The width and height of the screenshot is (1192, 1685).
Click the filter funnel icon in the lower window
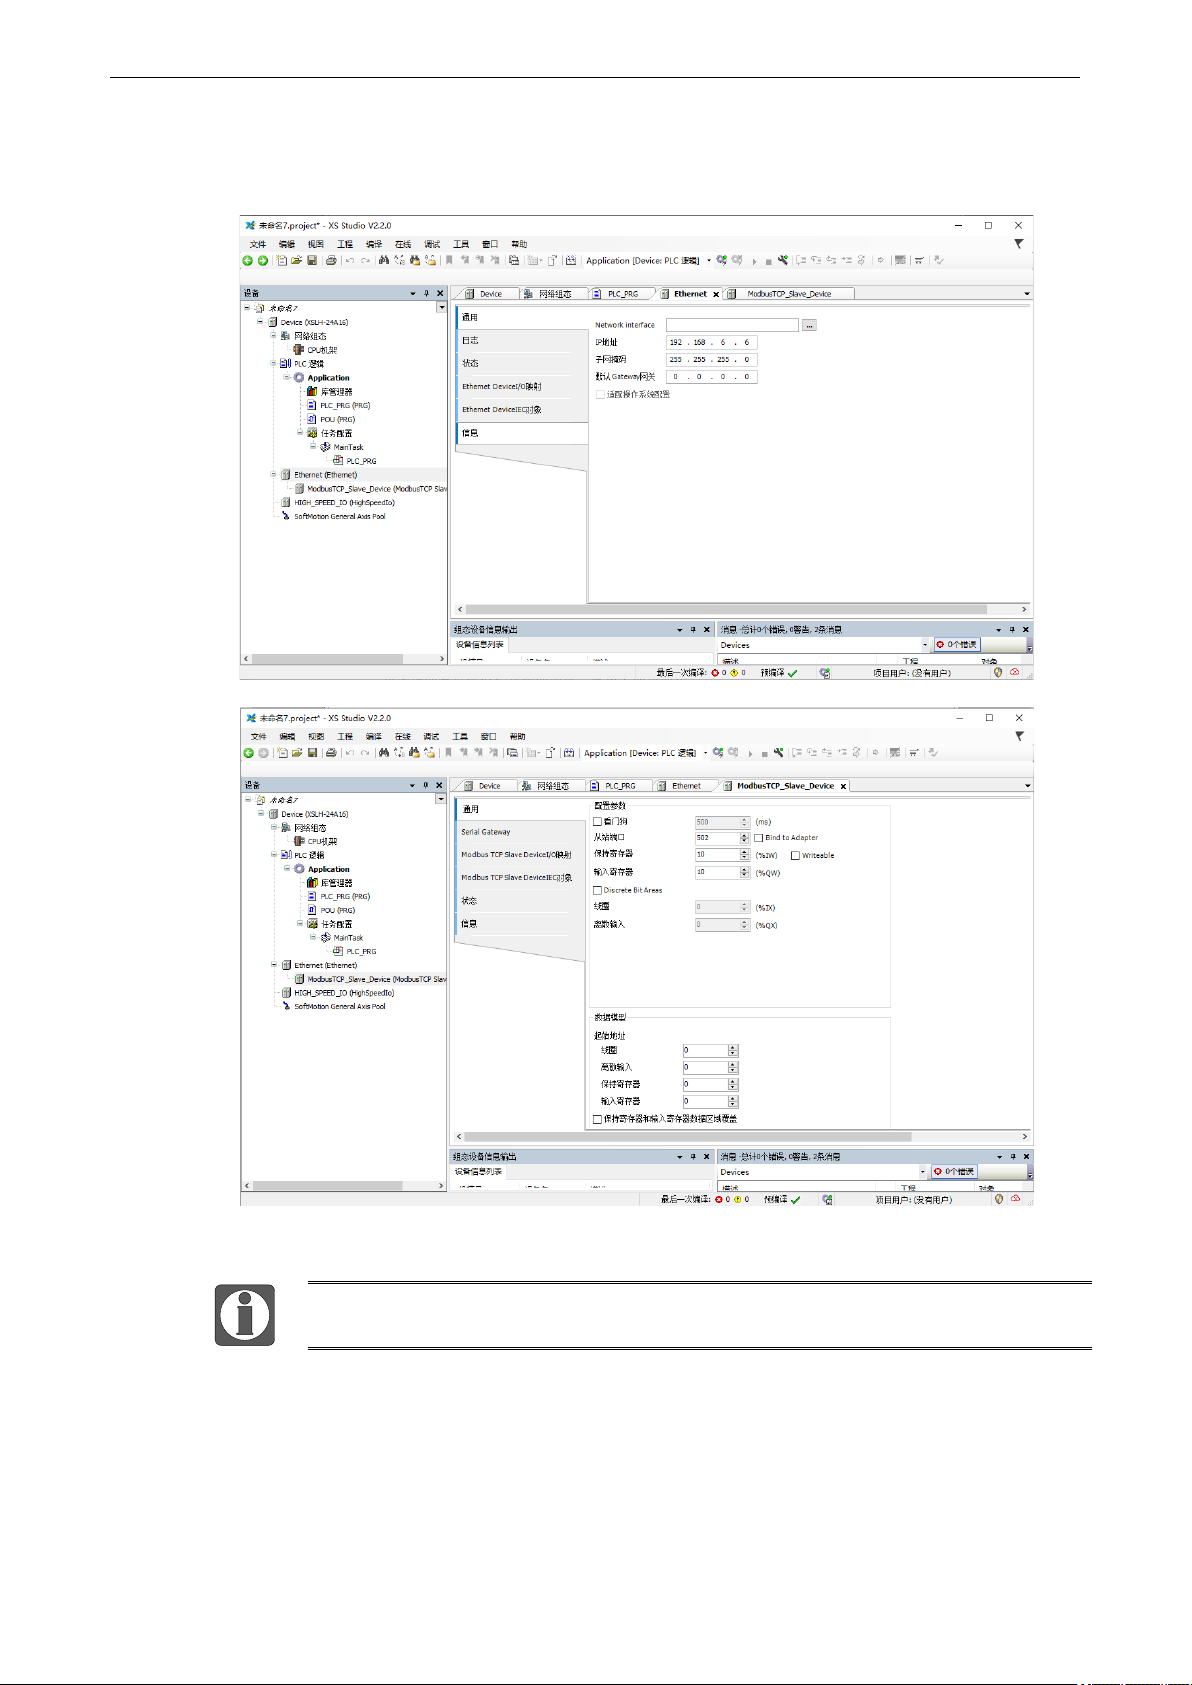pyautogui.click(x=1019, y=735)
